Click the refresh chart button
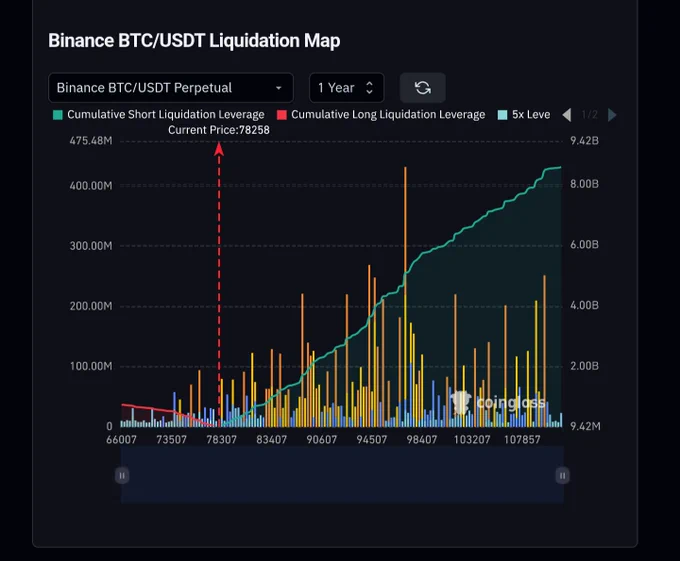 [x=423, y=88]
